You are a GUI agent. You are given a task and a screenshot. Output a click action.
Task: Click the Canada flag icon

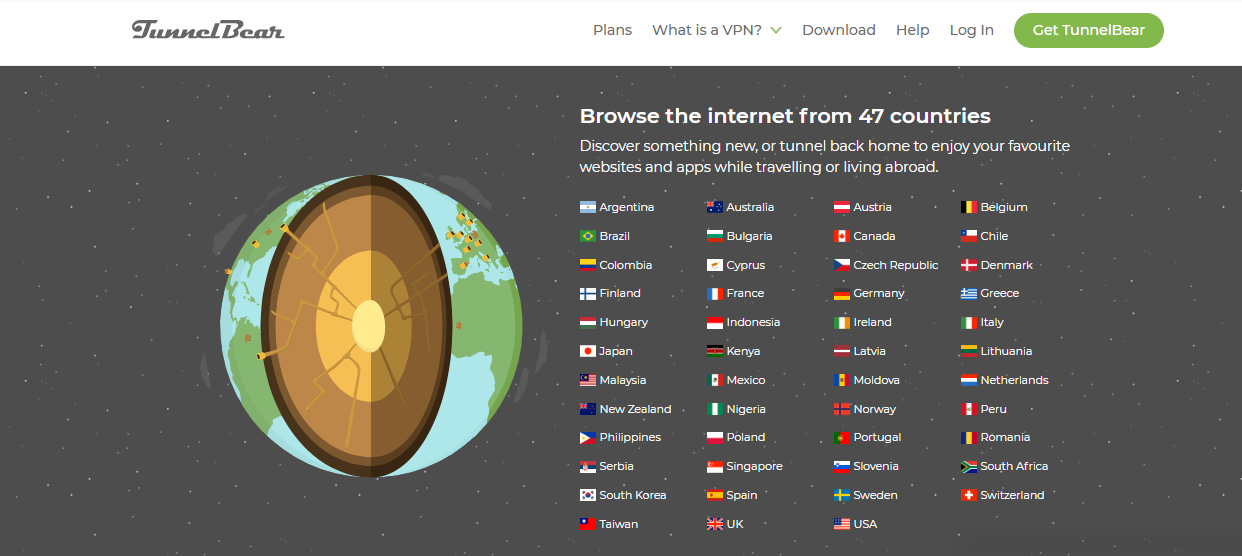(x=842, y=237)
